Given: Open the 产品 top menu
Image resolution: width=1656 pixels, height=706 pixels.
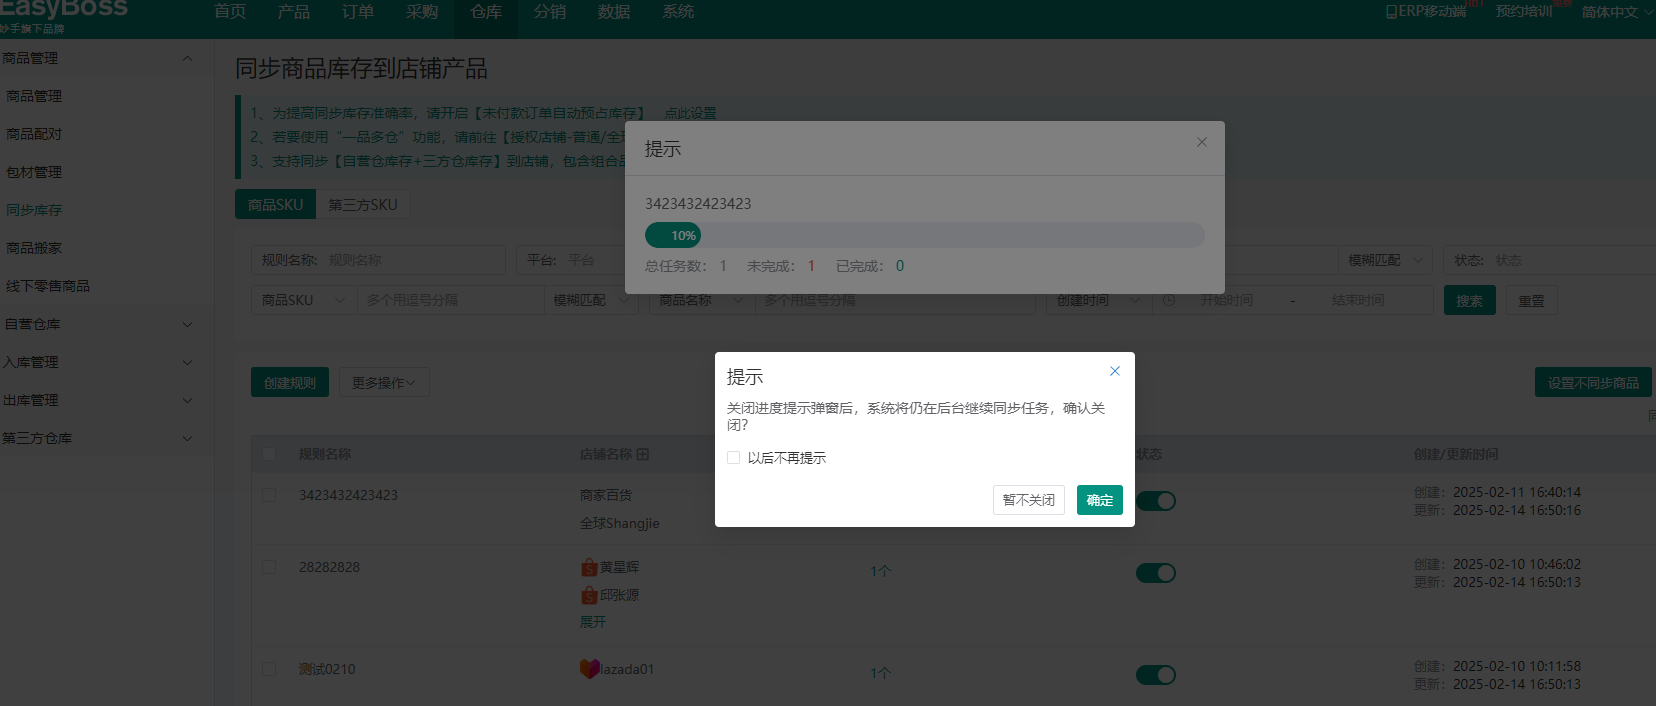Looking at the screenshot, I should tap(294, 12).
